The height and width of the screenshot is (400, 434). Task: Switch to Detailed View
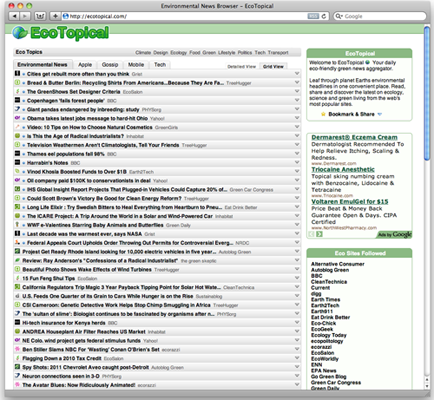coord(242,67)
